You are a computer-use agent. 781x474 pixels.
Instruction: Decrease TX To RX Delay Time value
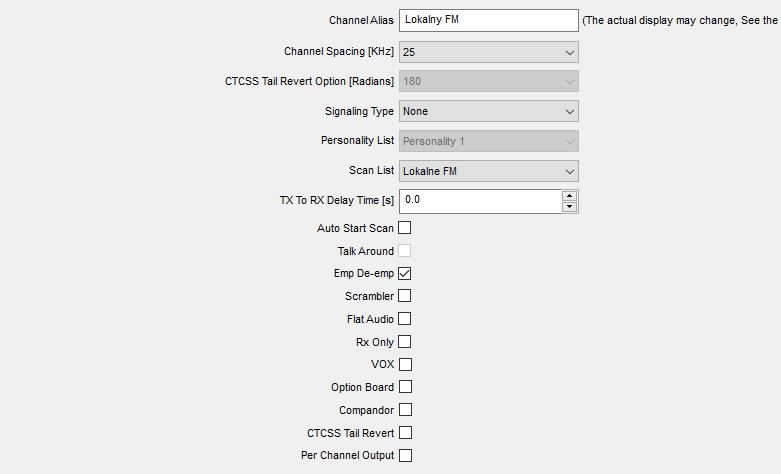(x=569, y=207)
